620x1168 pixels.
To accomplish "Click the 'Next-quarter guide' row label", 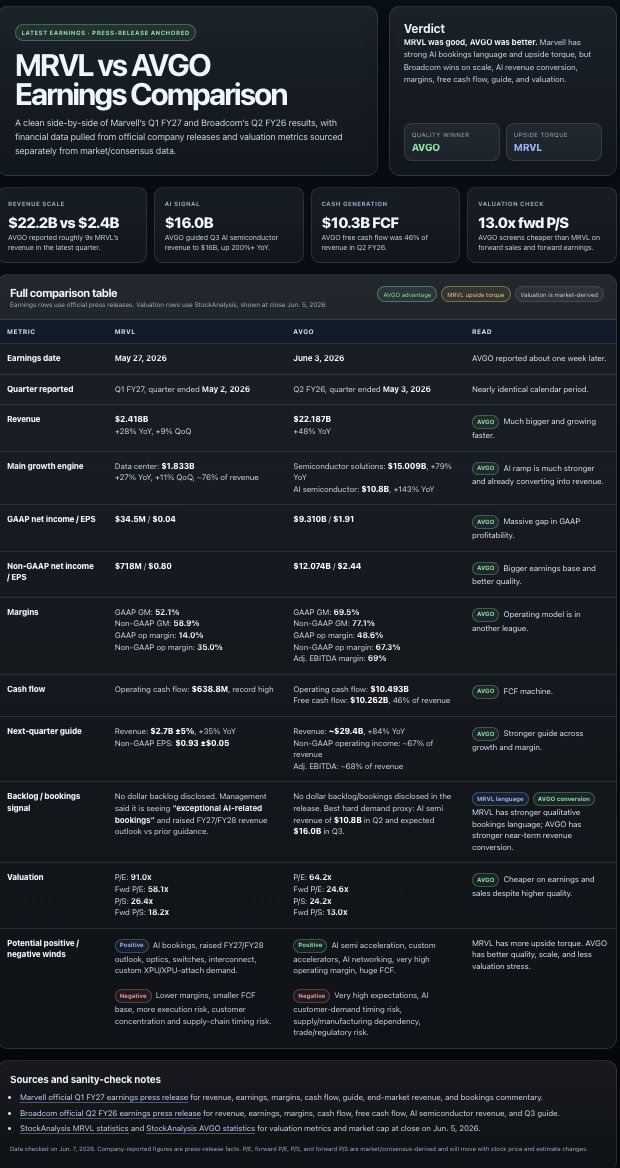I will pyautogui.click(x=44, y=731).
